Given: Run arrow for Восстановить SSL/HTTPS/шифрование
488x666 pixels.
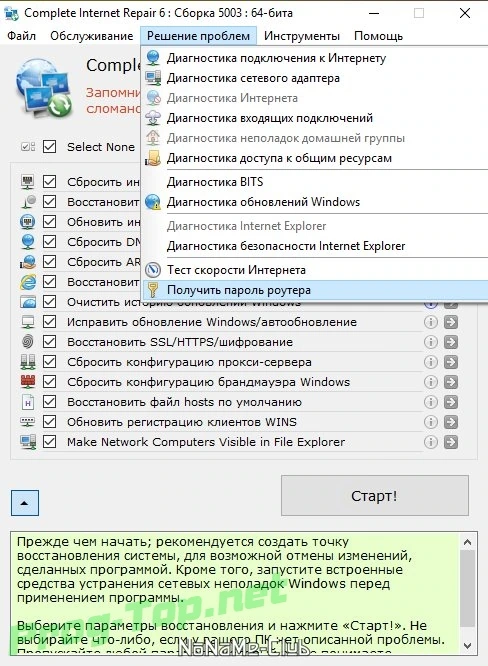Looking at the screenshot, I should [451, 342].
